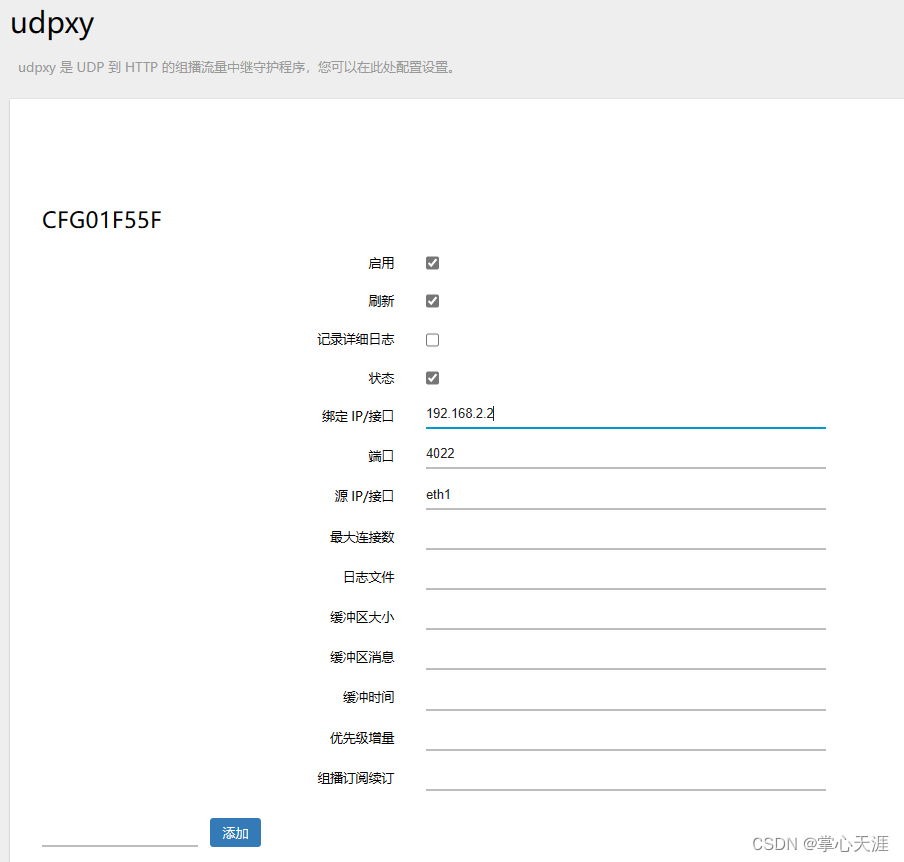Image resolution: width=904 pixels, height=862 pixels.
Task: Click the 组播订阅续订 label
Action: point(356,778)
